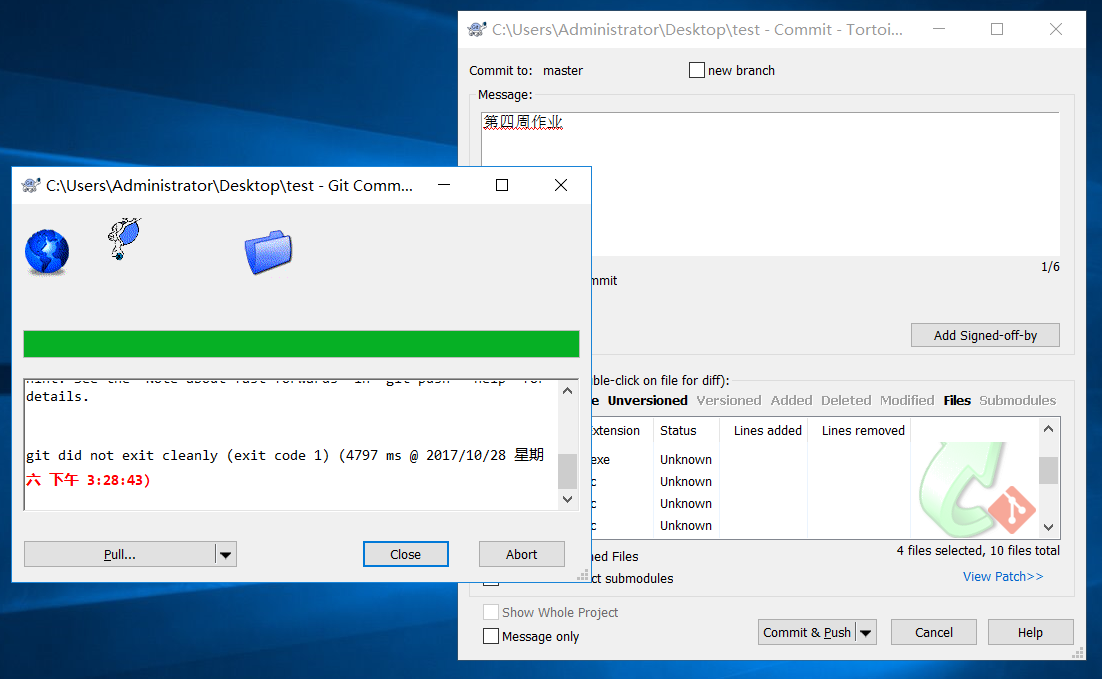The image size is (1102, 679).
Task: Expand the Commit & Push dropdown arrow
Action: coord(866,633)
